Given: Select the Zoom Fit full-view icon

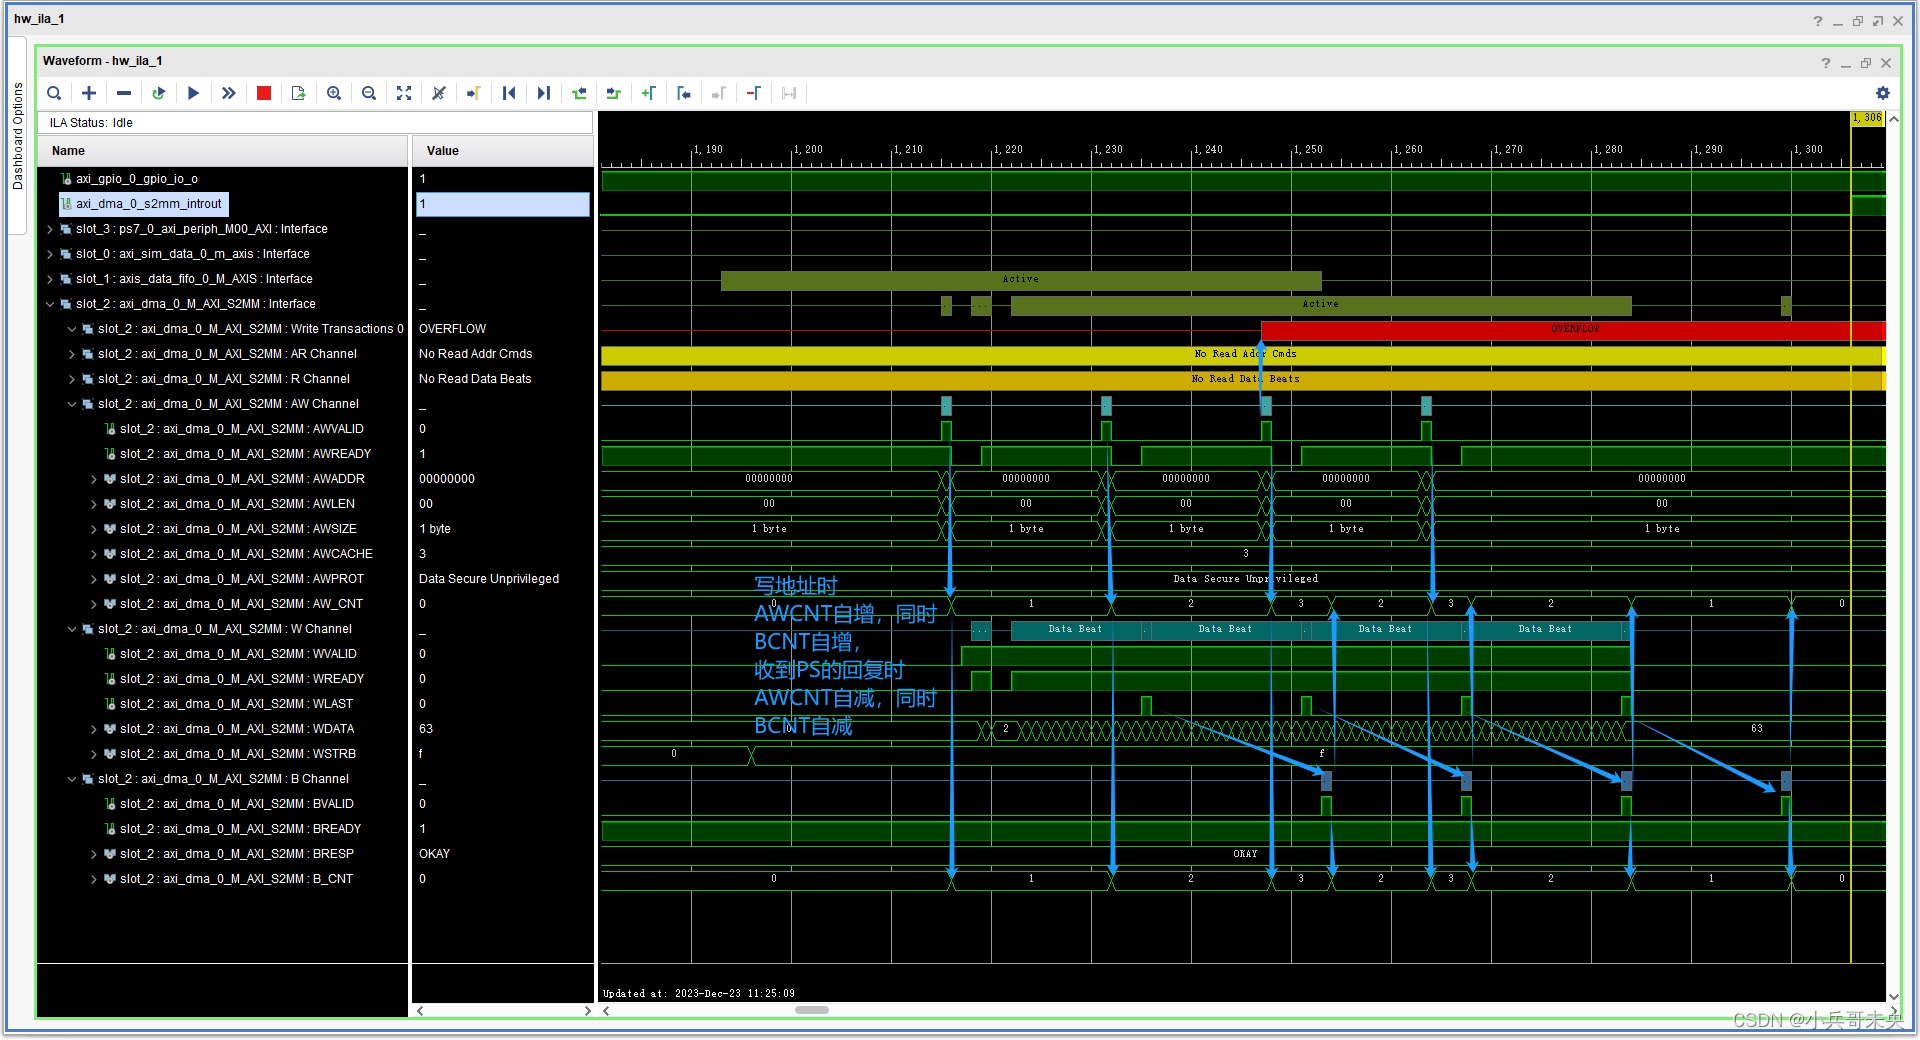Looking at the screenshot, I should [404, 93].
